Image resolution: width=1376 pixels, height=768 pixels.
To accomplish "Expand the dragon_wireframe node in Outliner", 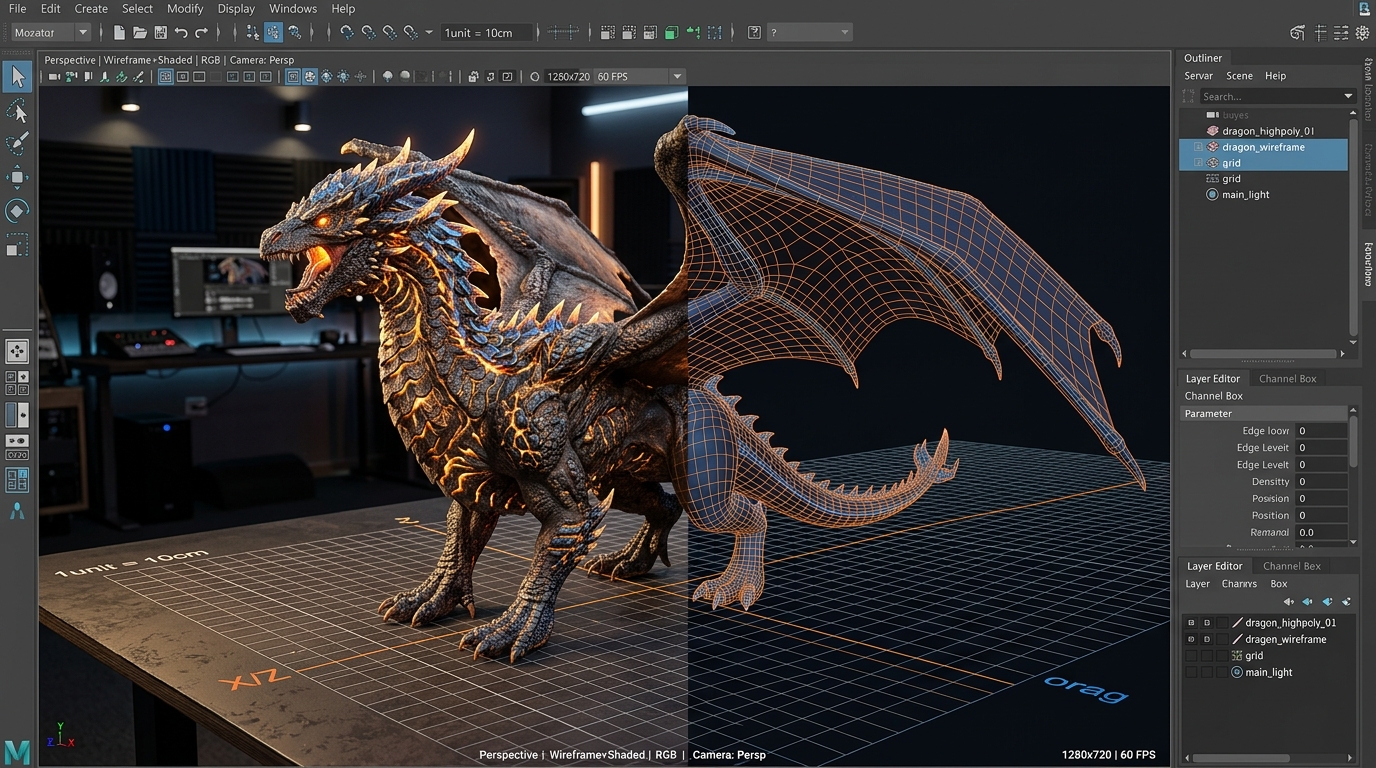I will 1198,147.
